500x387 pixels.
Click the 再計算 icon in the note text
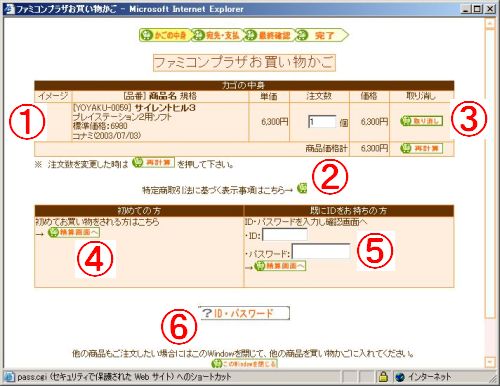153,163
